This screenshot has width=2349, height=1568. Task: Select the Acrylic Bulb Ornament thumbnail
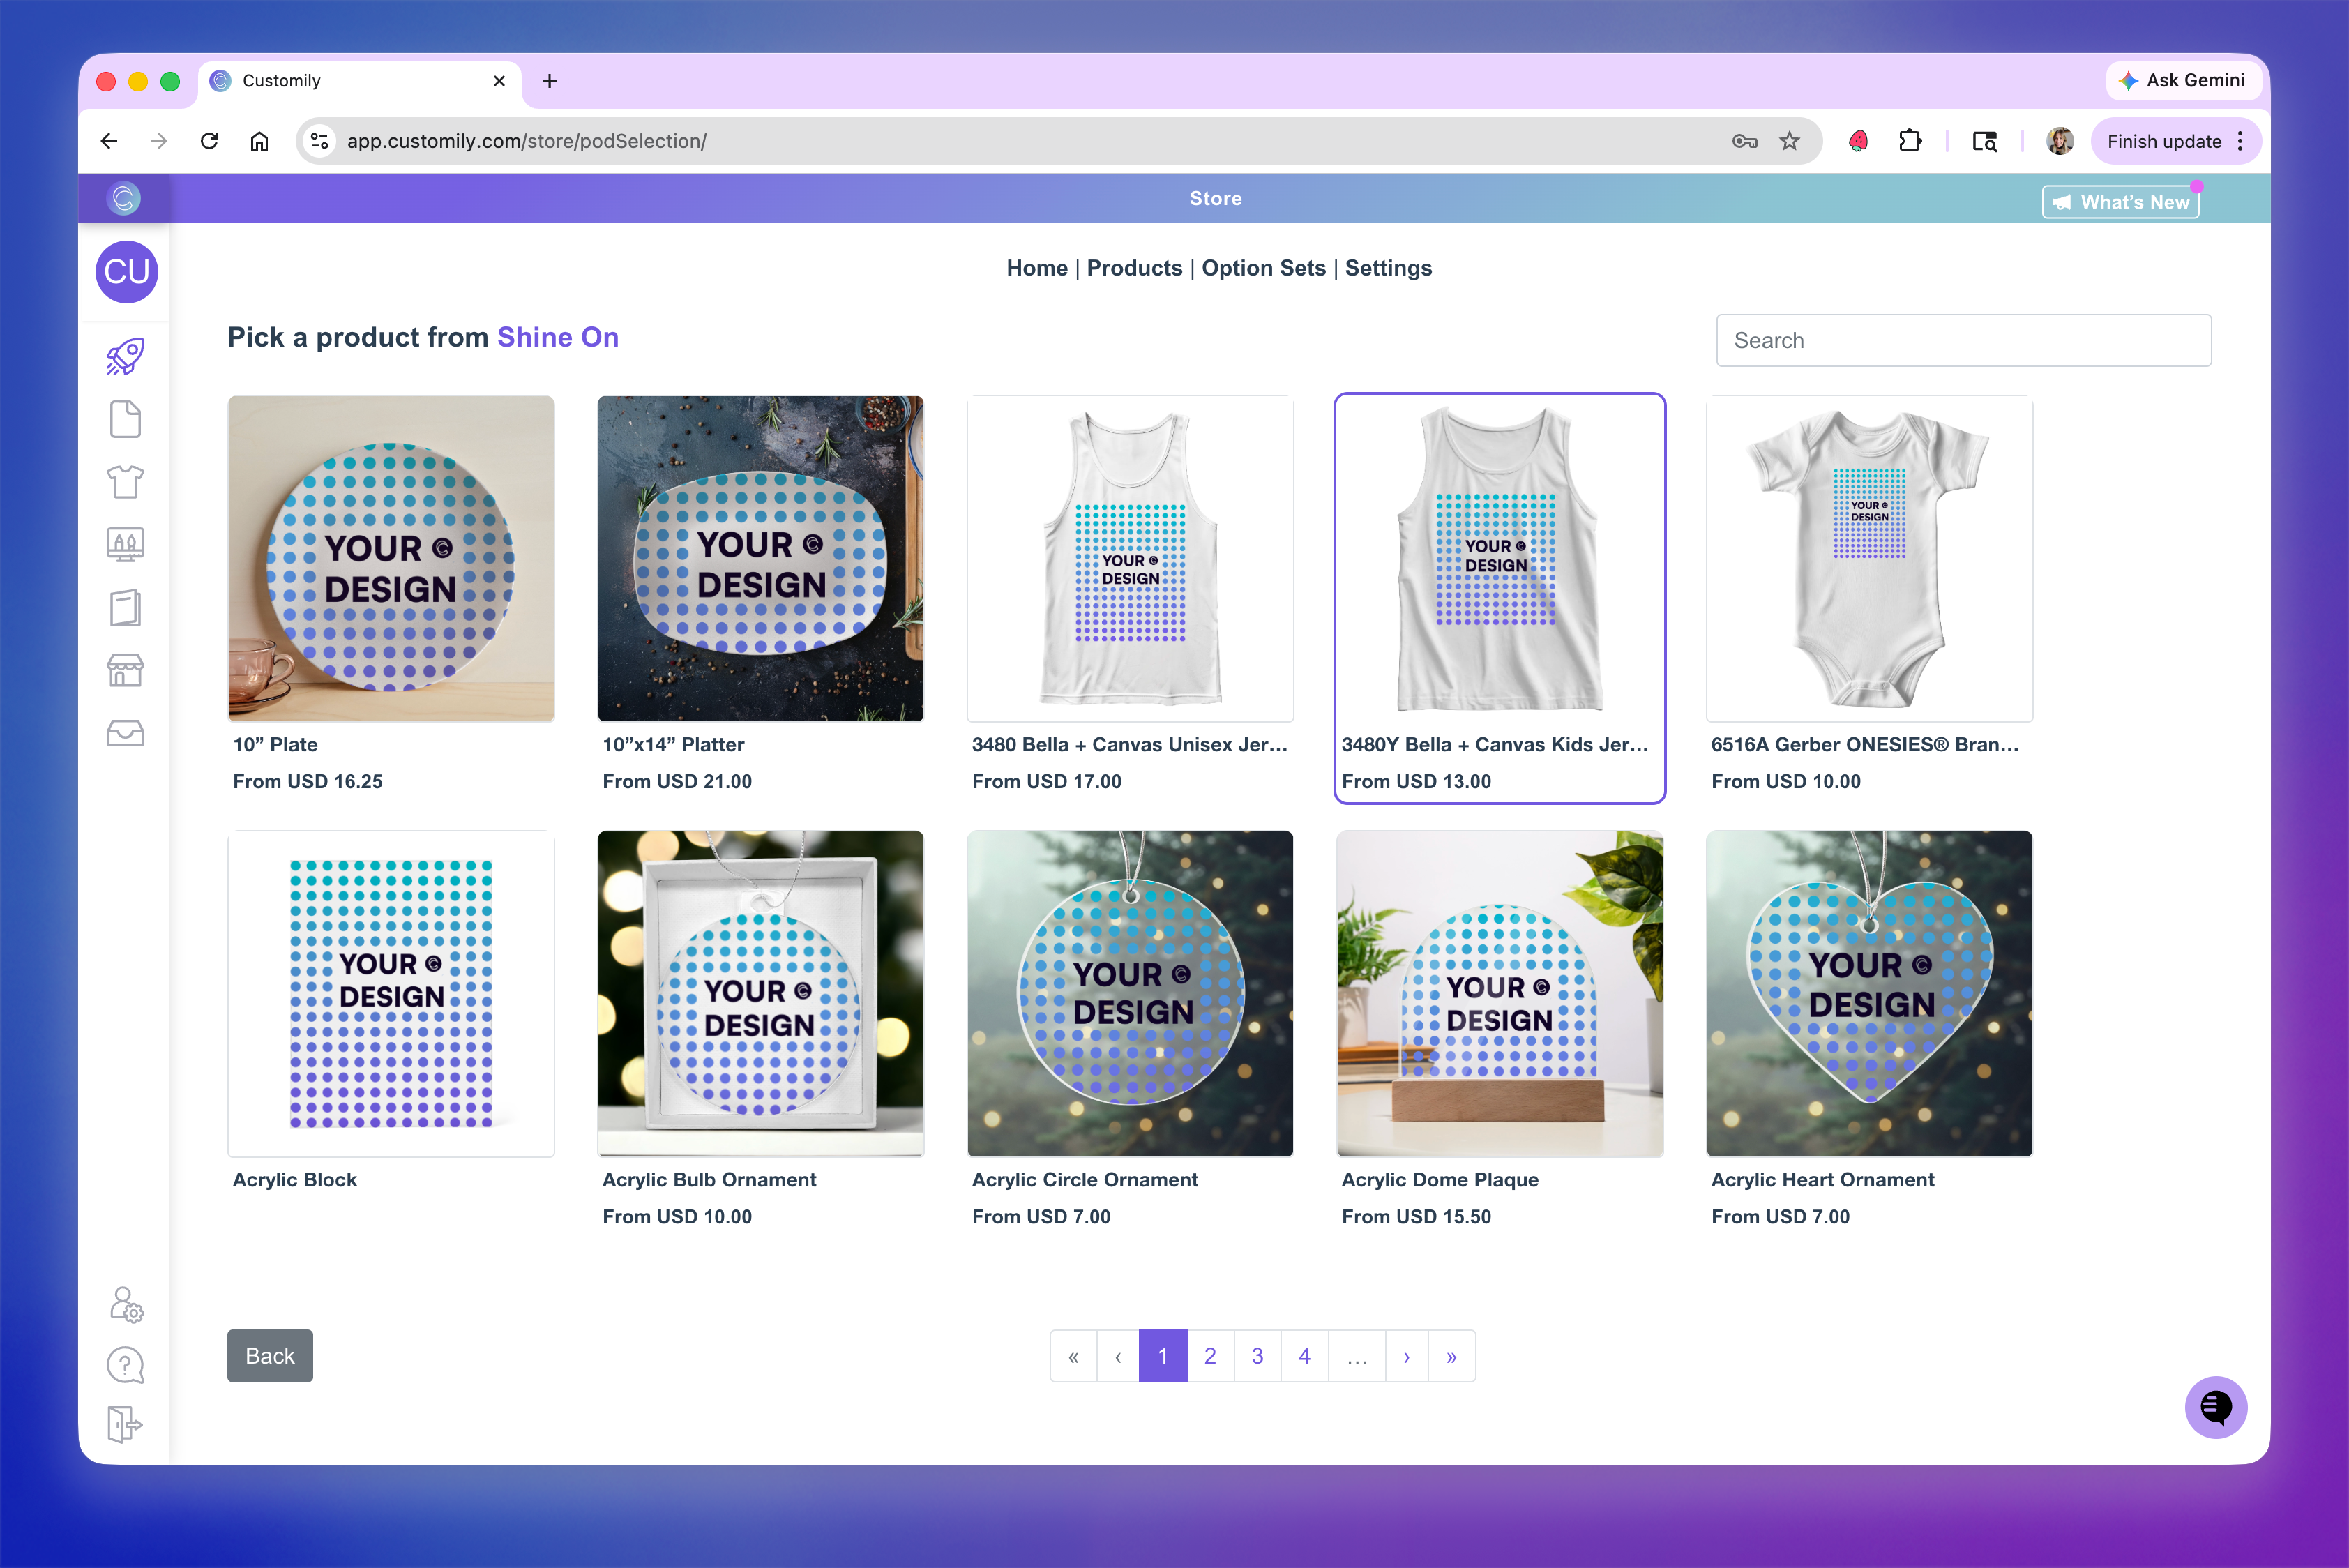761,994
